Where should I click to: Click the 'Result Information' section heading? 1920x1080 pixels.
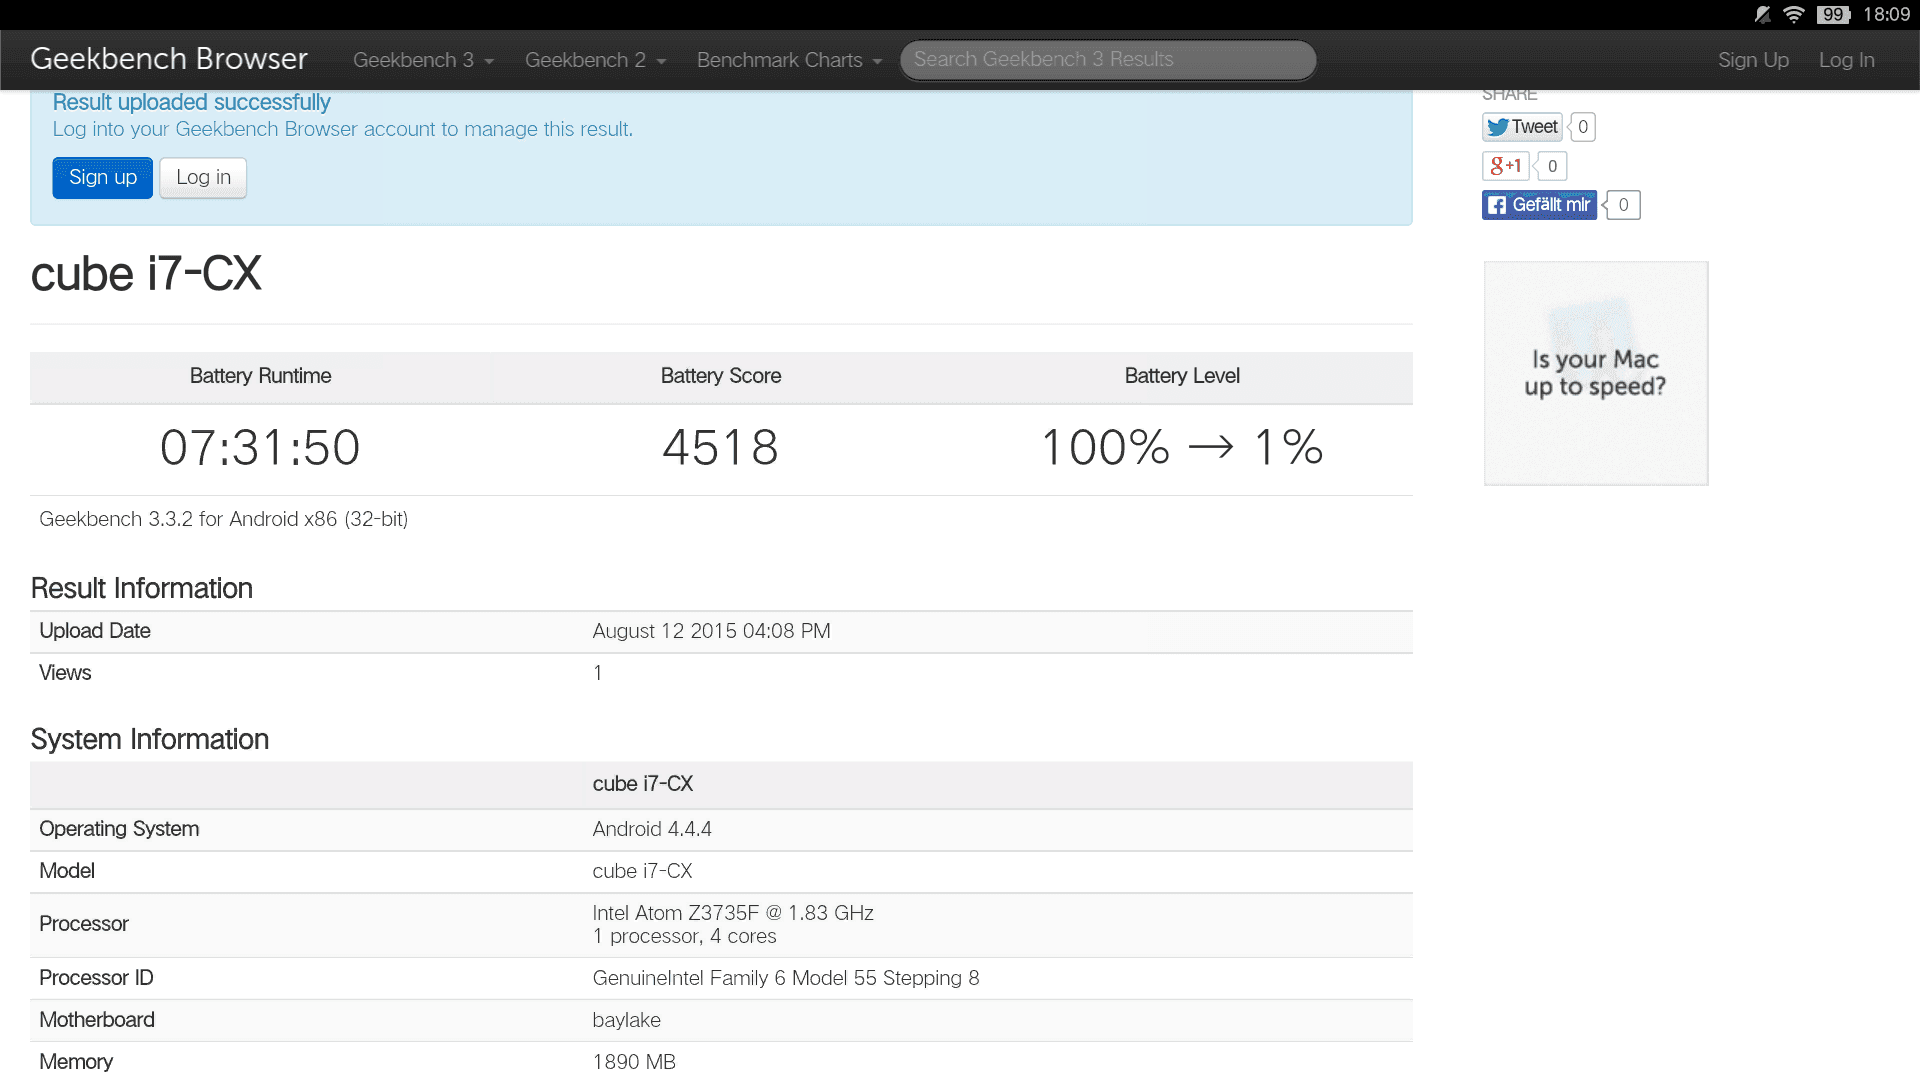(x=141, y=588)
